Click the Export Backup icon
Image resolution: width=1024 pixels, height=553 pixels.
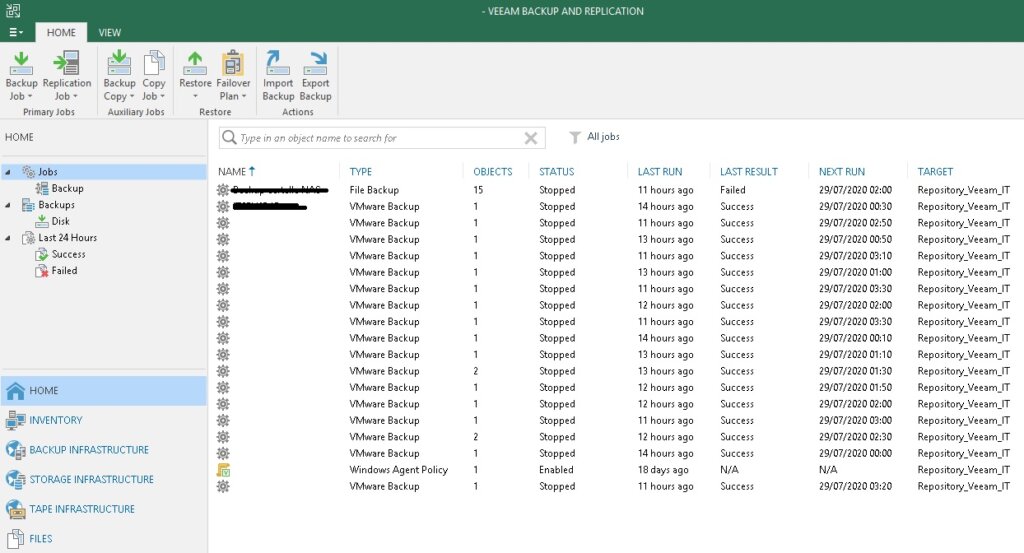(315, 75)
